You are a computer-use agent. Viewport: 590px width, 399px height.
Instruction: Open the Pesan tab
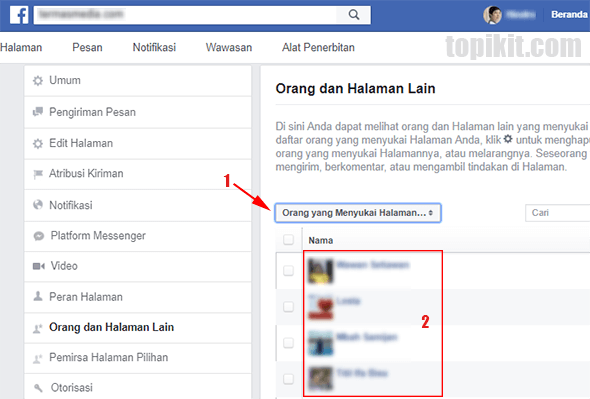pos(87,47)
